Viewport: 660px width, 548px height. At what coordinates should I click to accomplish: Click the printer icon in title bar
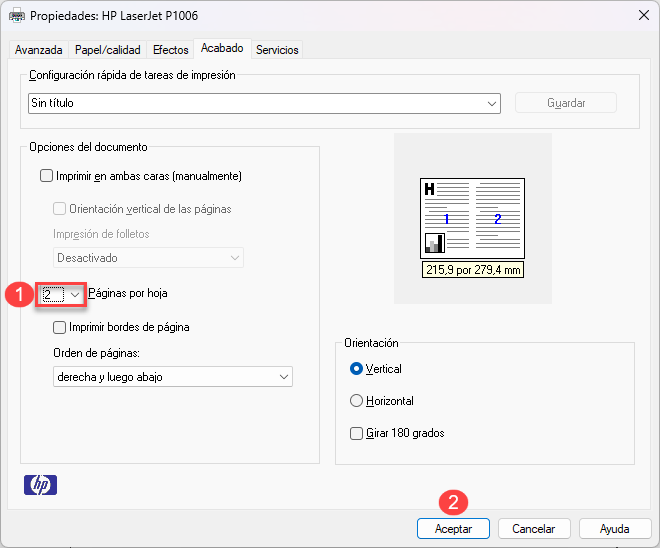(17, 16)
